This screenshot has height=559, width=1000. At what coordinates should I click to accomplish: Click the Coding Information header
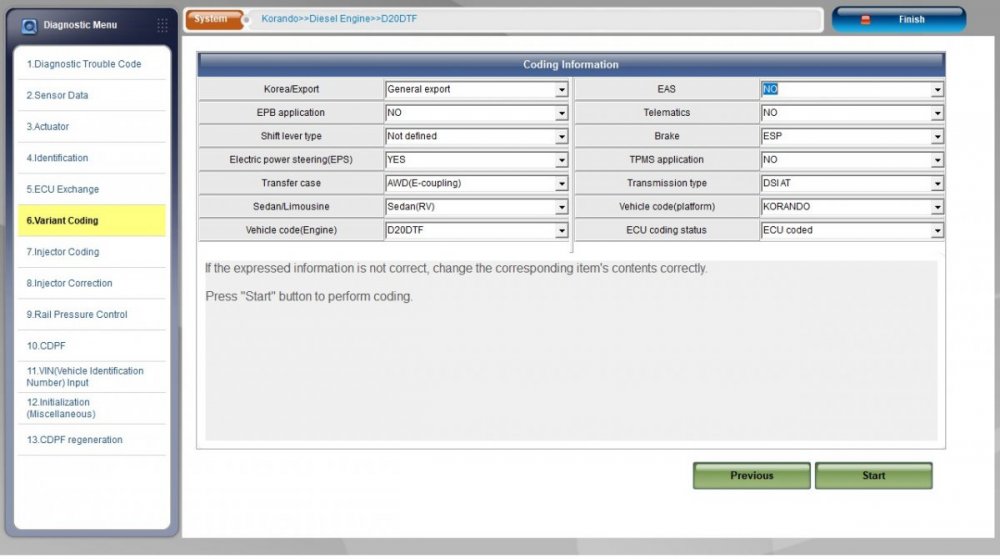(571, 64)
